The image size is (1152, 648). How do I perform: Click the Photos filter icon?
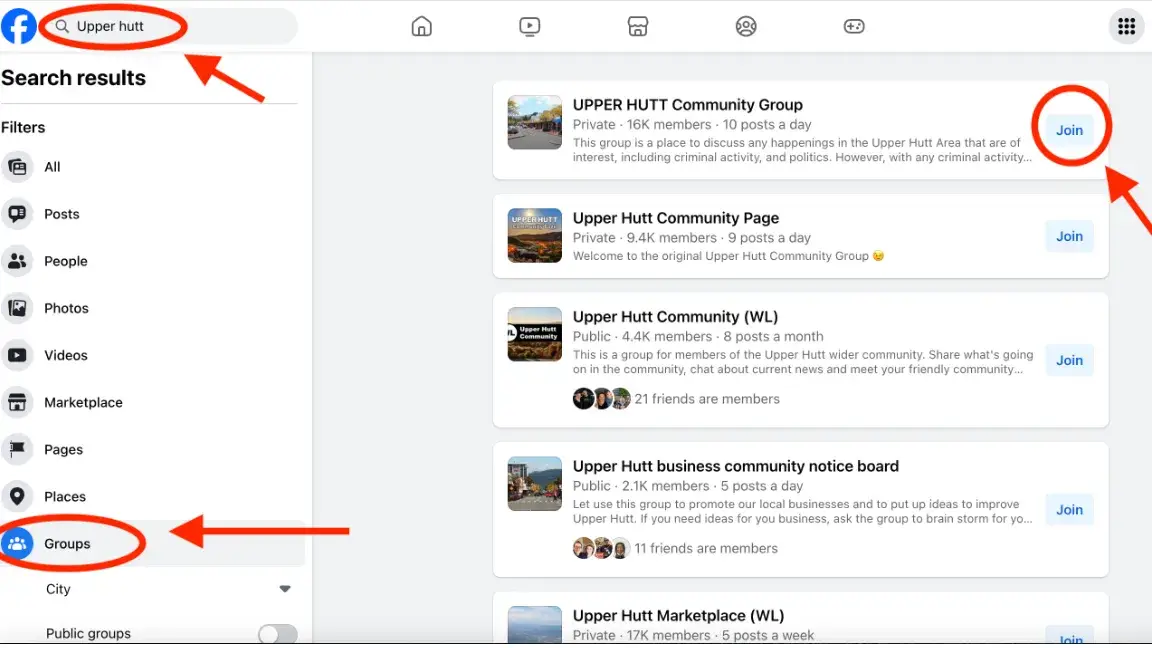(17, 308)
